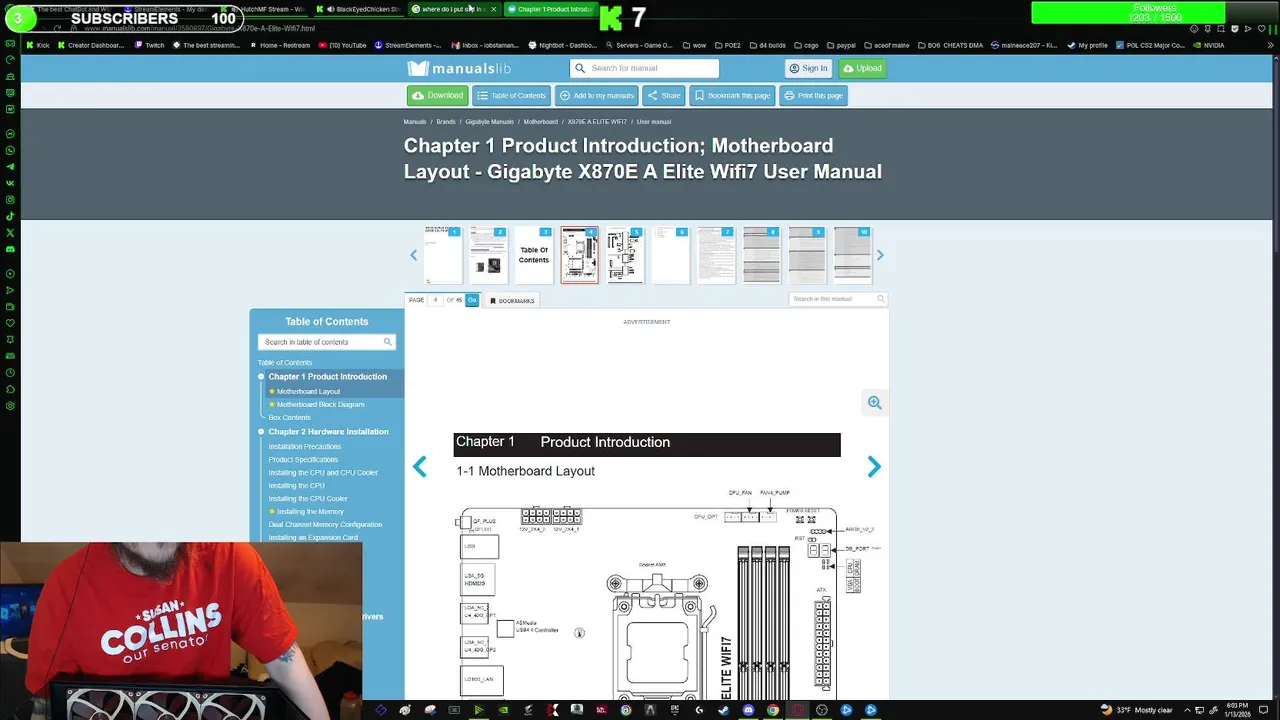Open Google Chrome from the taskbar
The image size is (1280, 720).
[773, 710]
